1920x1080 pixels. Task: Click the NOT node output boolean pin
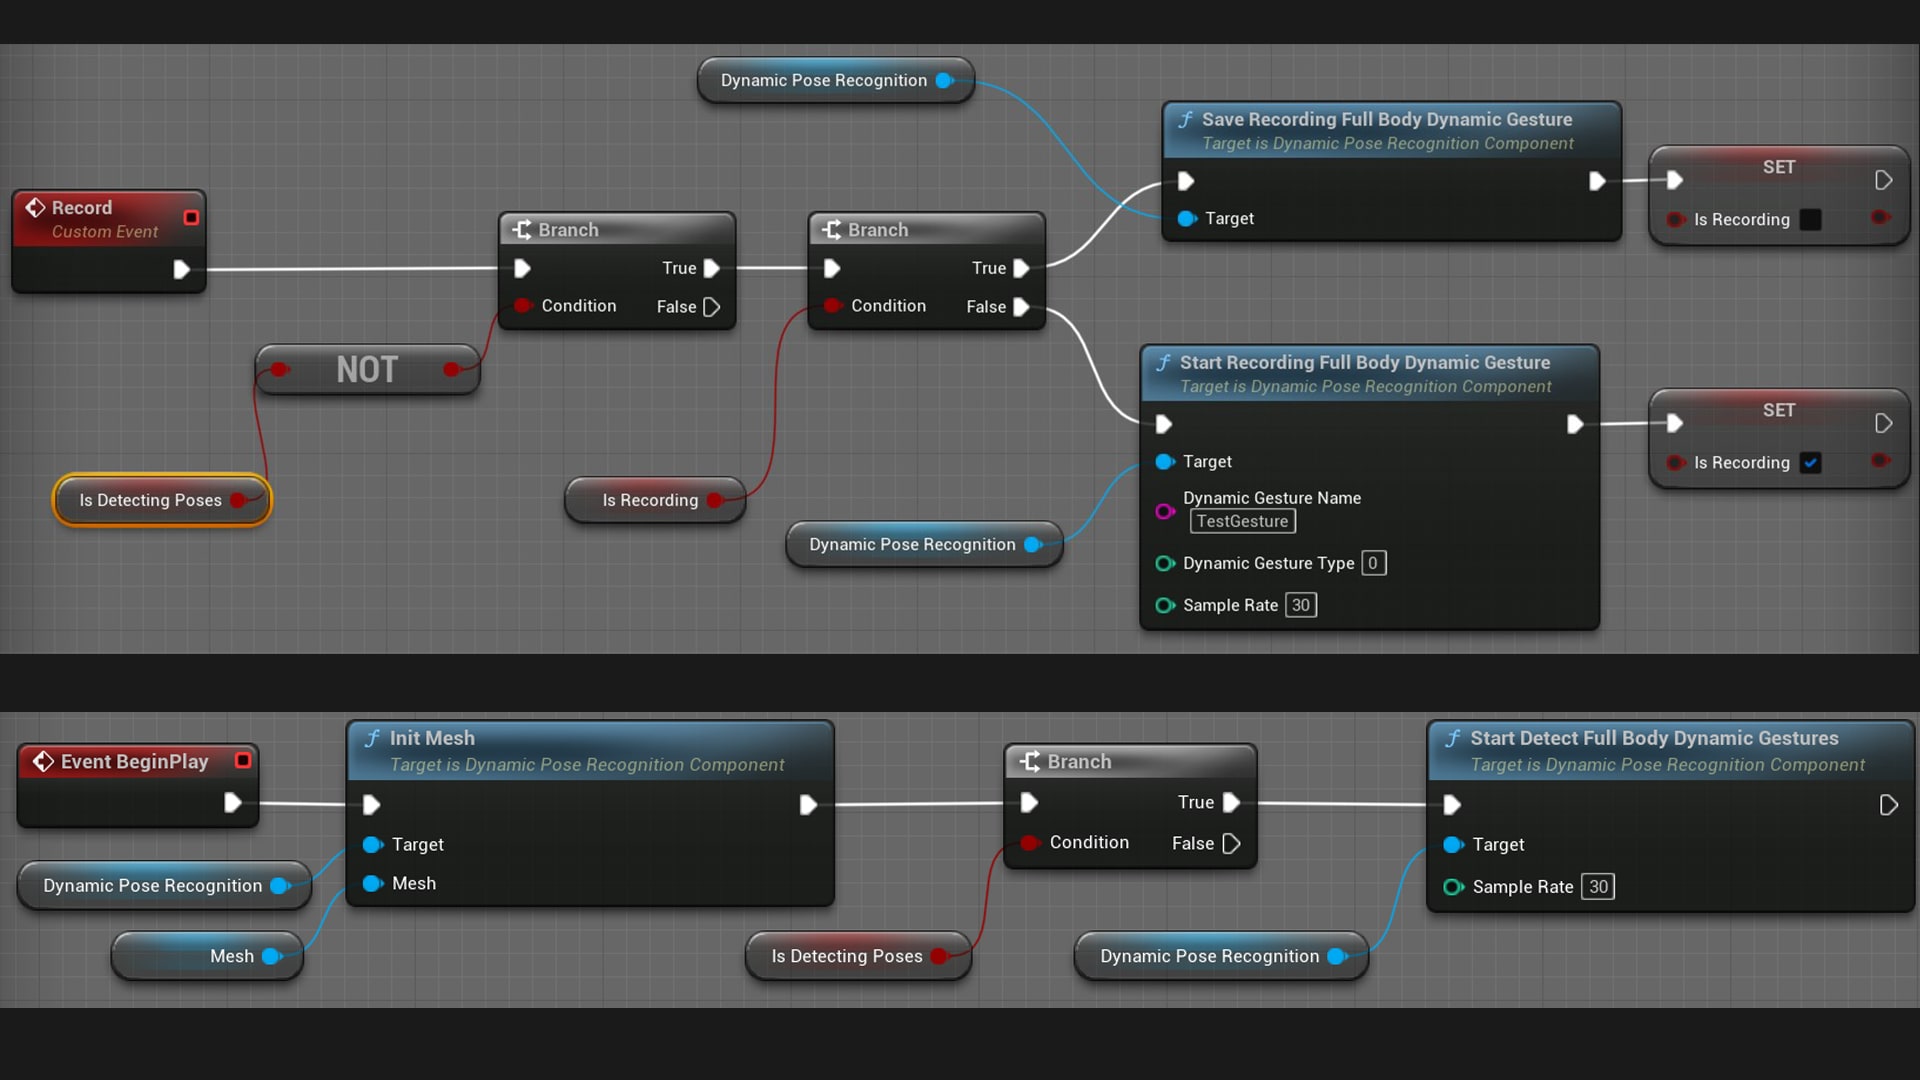coord(452,369)
